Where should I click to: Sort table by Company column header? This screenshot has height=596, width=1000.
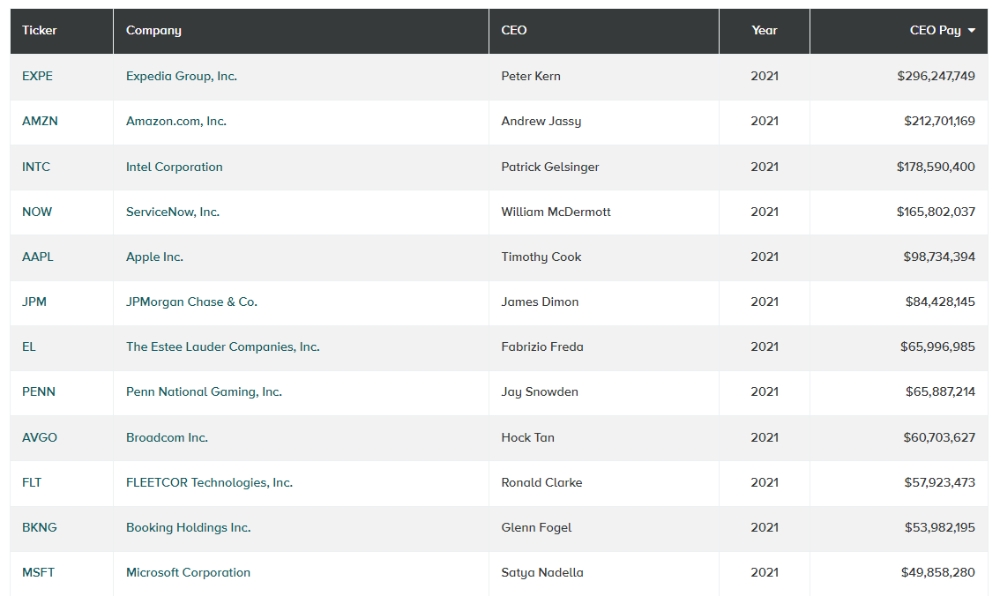pyautogui.click(x=154, y=30)
